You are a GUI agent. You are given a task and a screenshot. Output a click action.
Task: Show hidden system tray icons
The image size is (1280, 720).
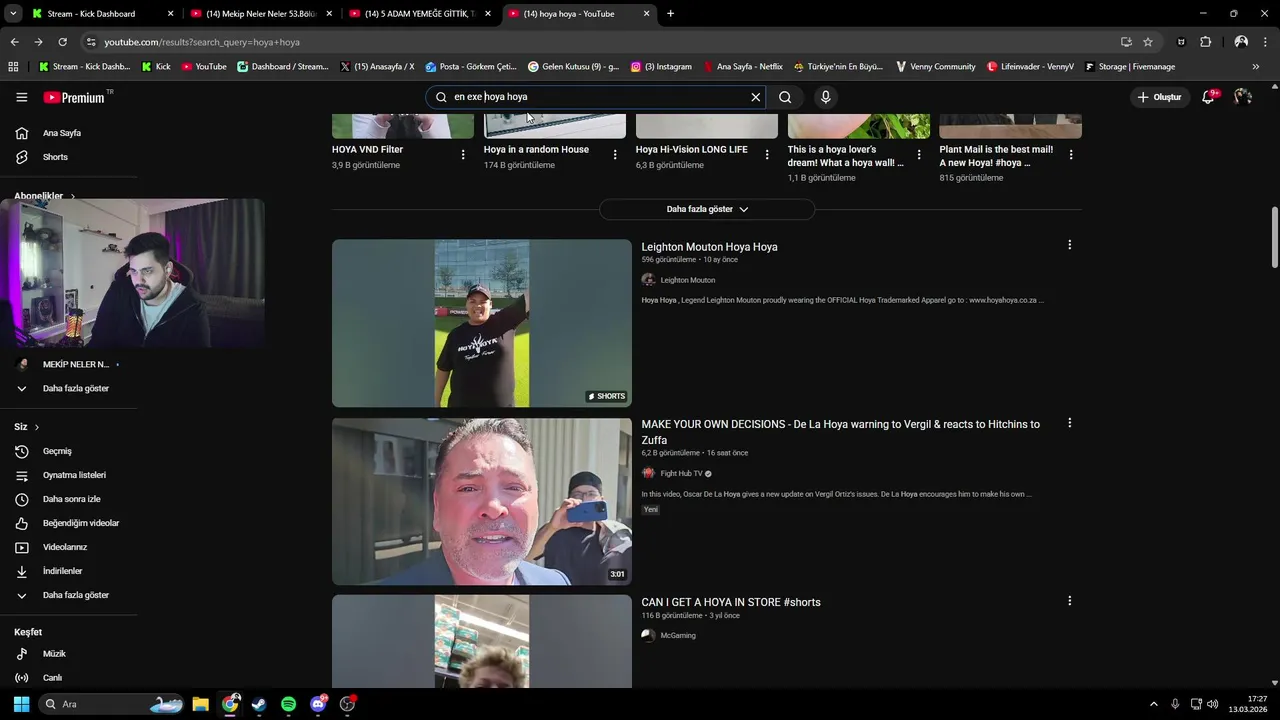point(1153,704)
